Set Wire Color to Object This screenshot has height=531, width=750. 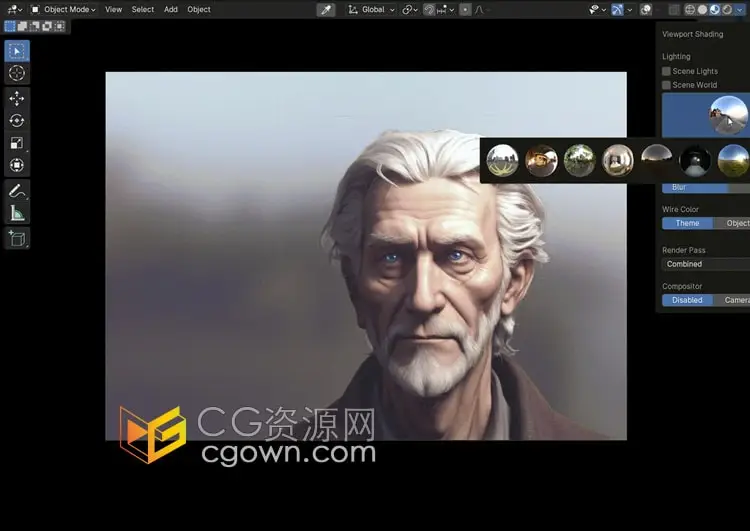click(x=732, y=223)
